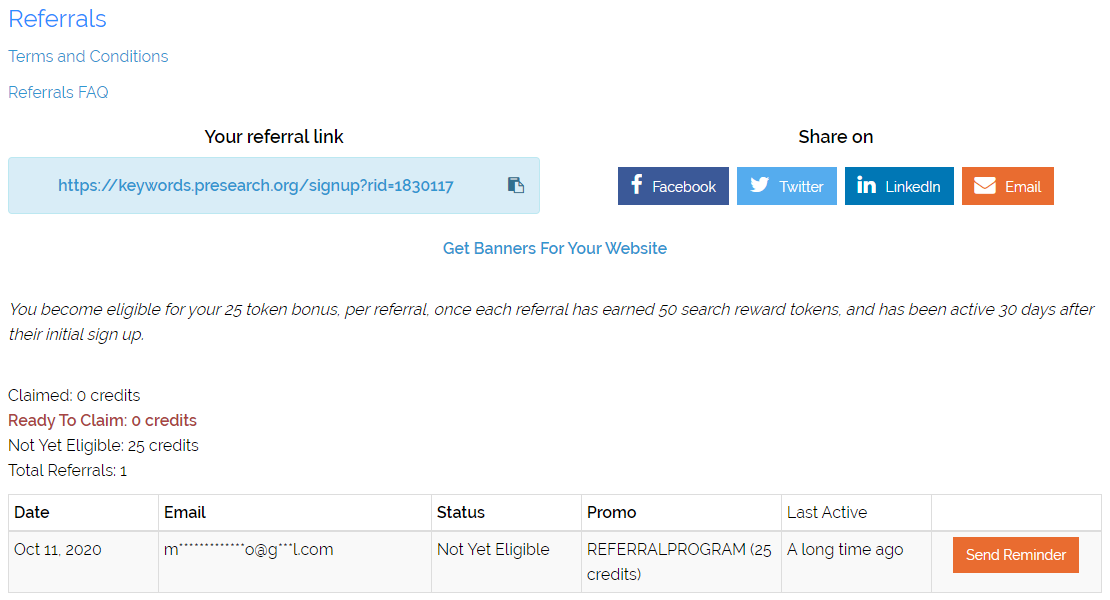Share the referral link via Twitter
Screen dimensions: 1110x600
(786, 185)
